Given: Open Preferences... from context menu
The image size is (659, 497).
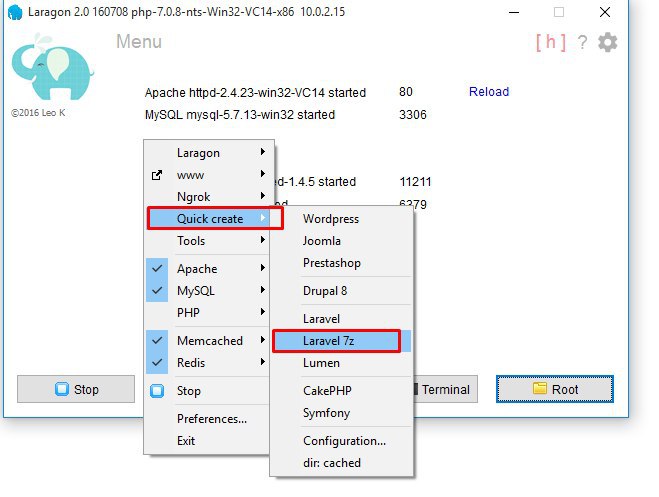Looking at the screenshot, I should (208, 419).
